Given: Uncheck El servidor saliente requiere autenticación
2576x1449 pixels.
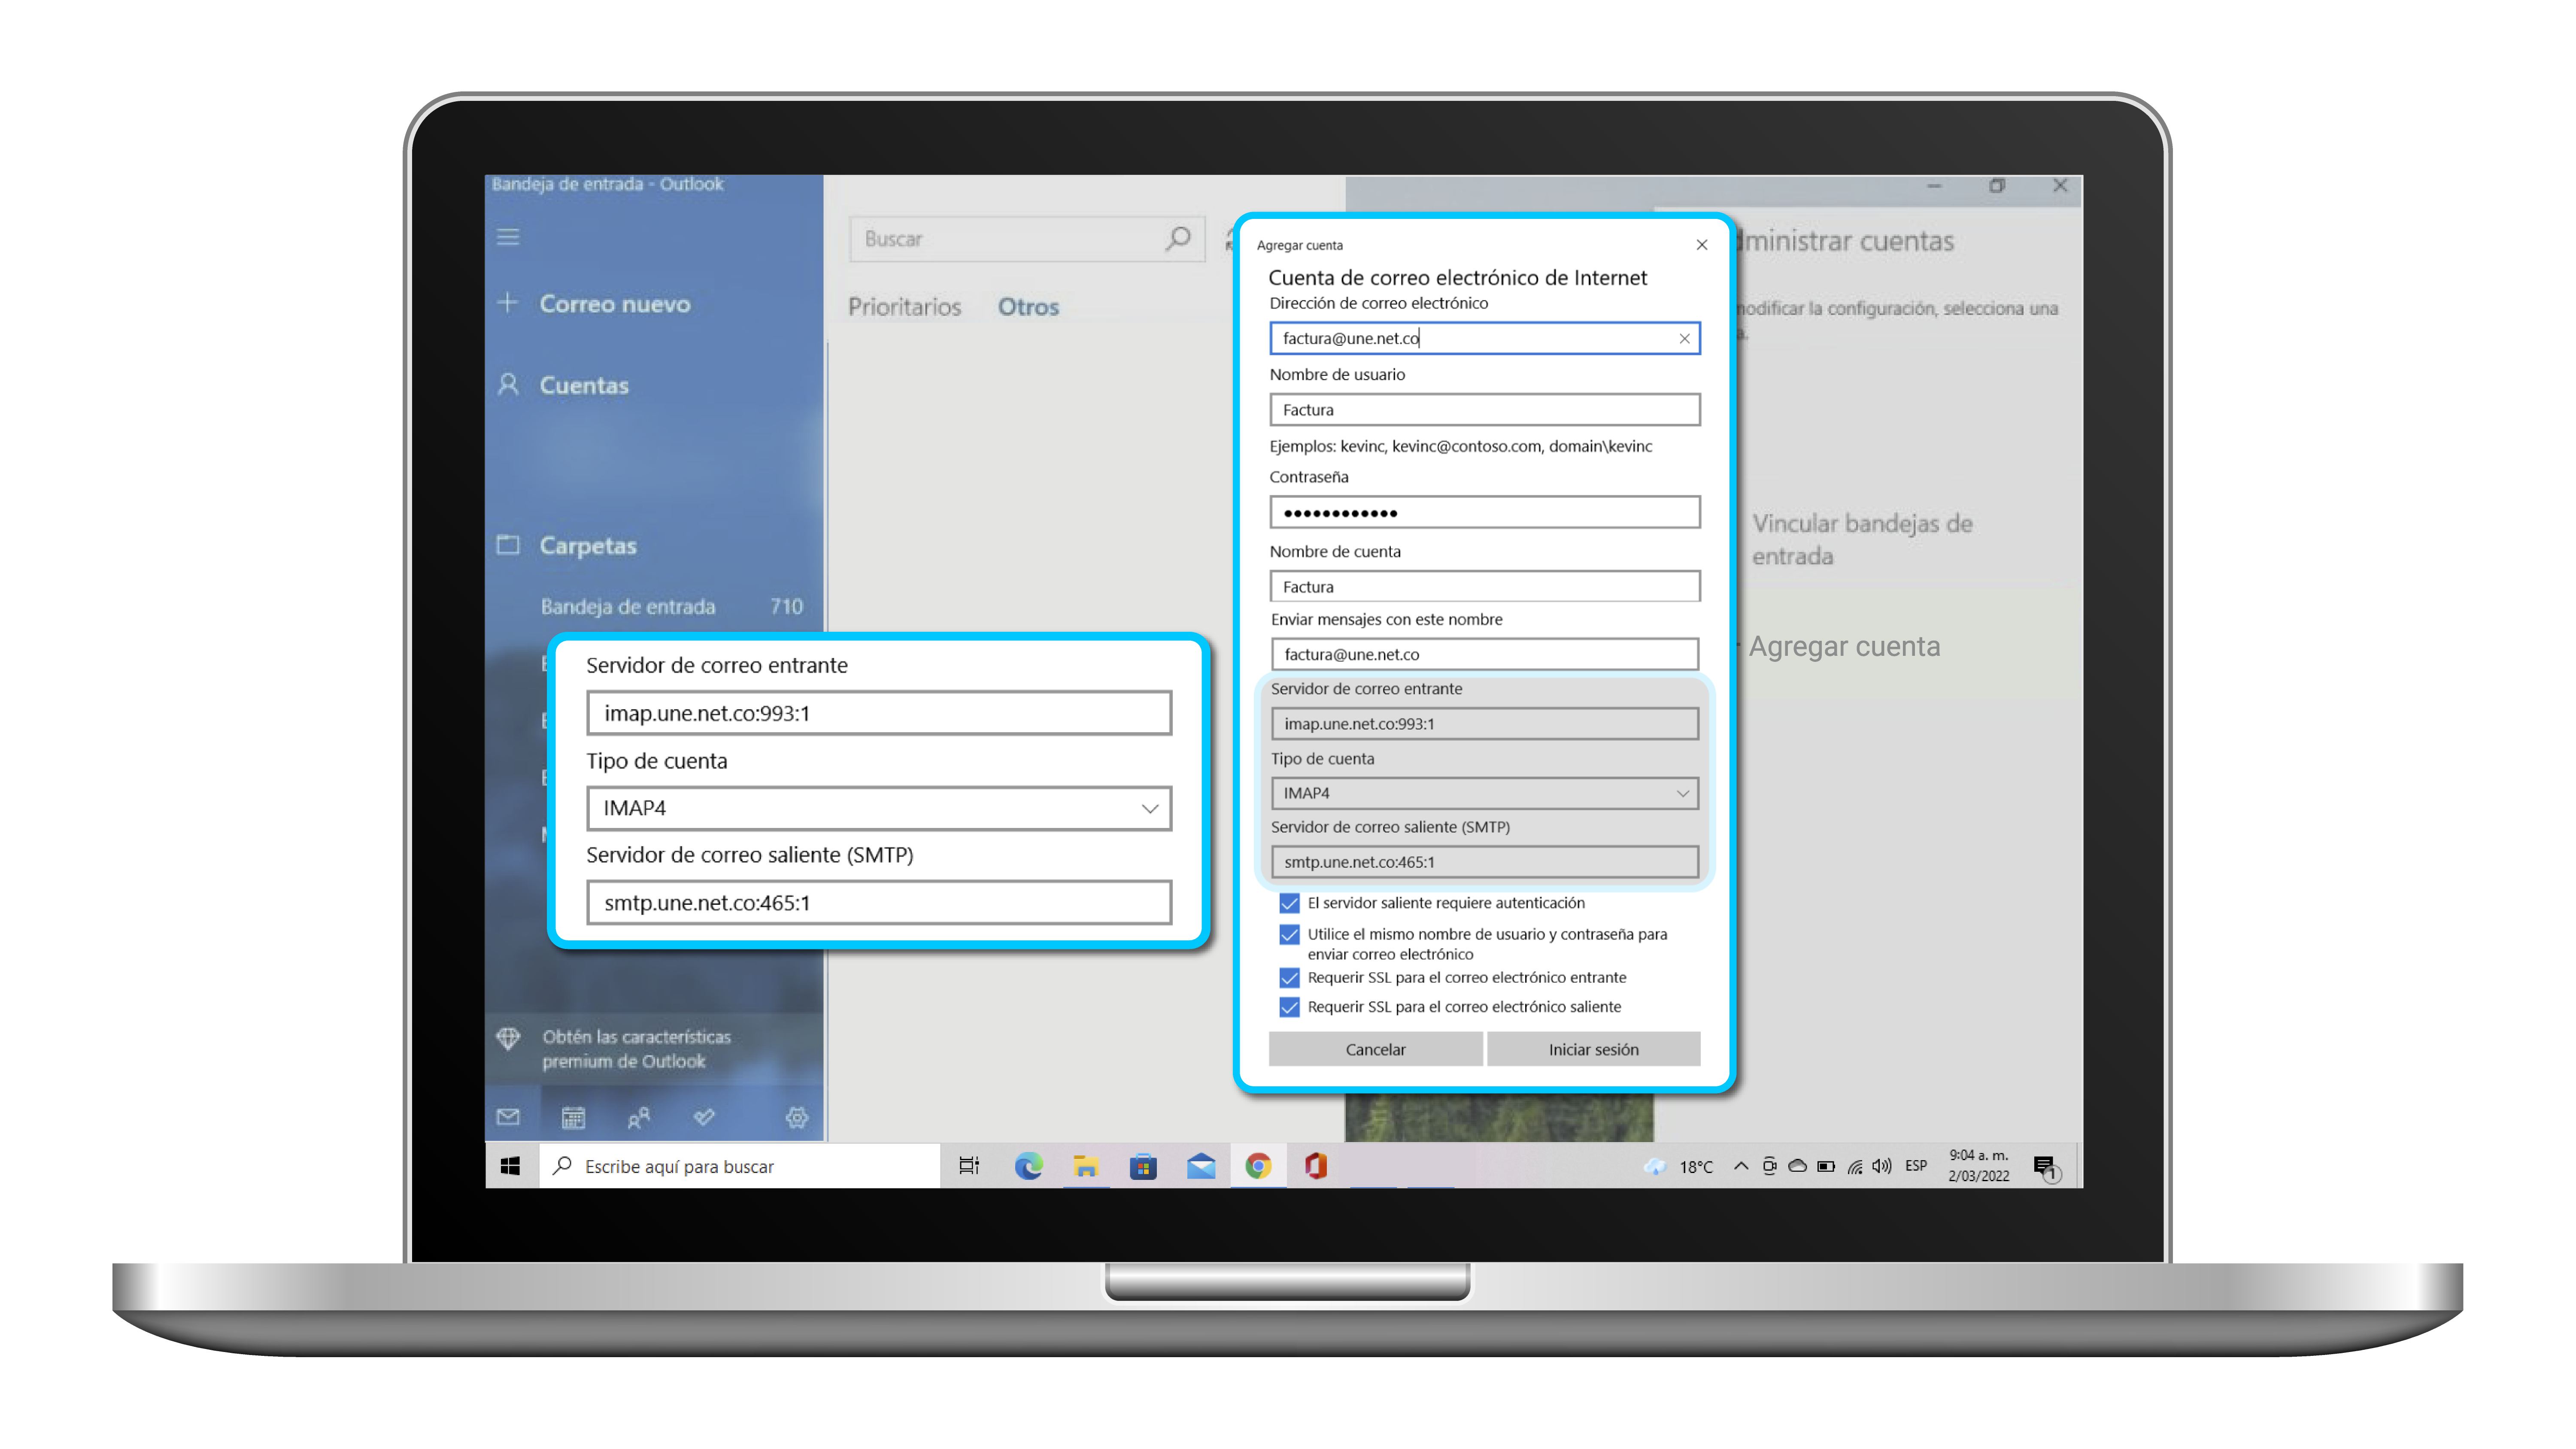Looking at the screenshot, I should [1289, 903].
